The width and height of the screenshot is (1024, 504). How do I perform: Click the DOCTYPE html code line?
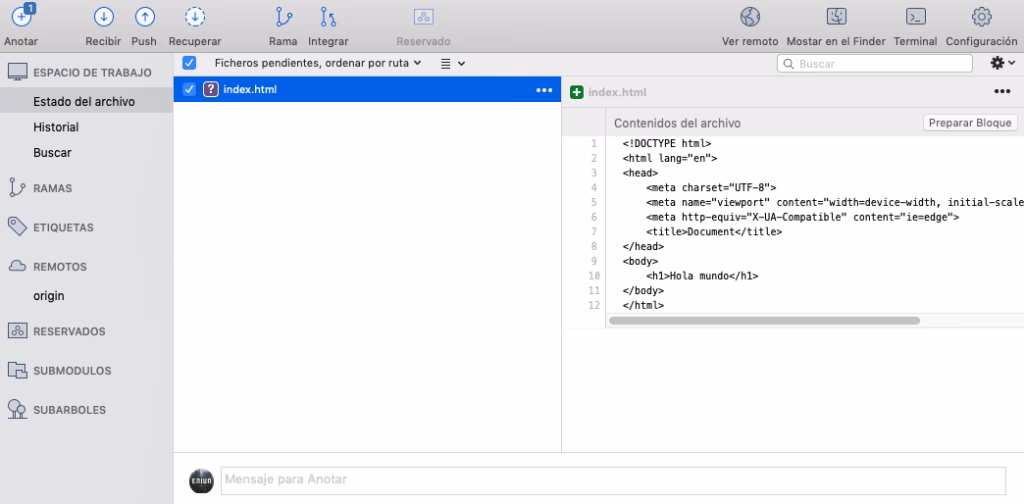click(x=667, y=143)
